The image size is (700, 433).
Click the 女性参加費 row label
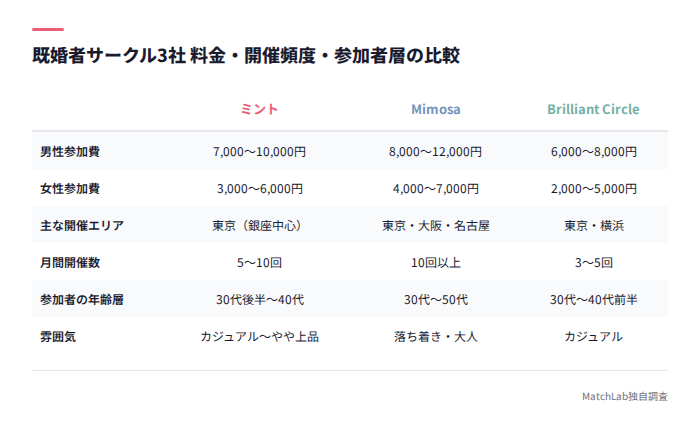click(70, 188)
